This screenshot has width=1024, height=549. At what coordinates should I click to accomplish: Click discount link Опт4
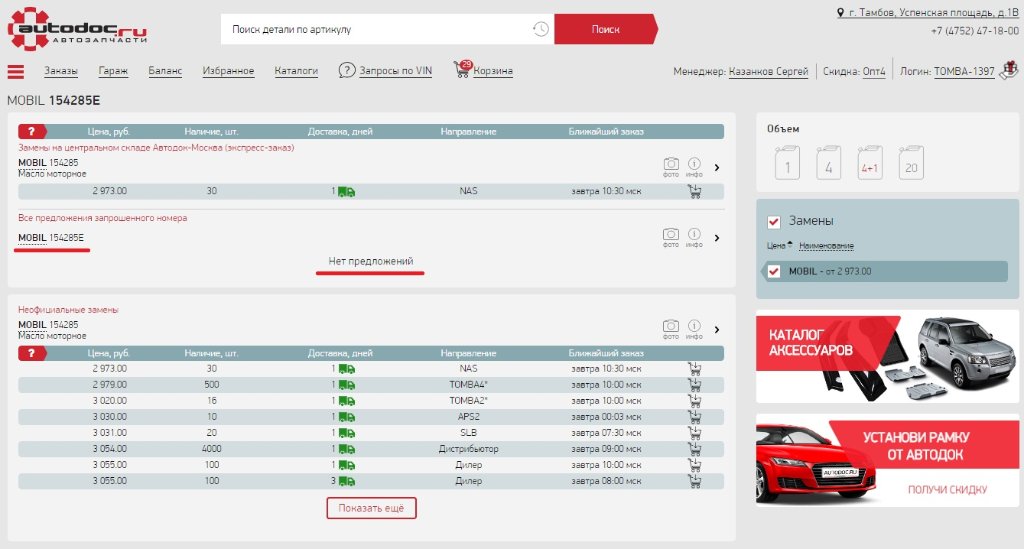tap(874, 71)
